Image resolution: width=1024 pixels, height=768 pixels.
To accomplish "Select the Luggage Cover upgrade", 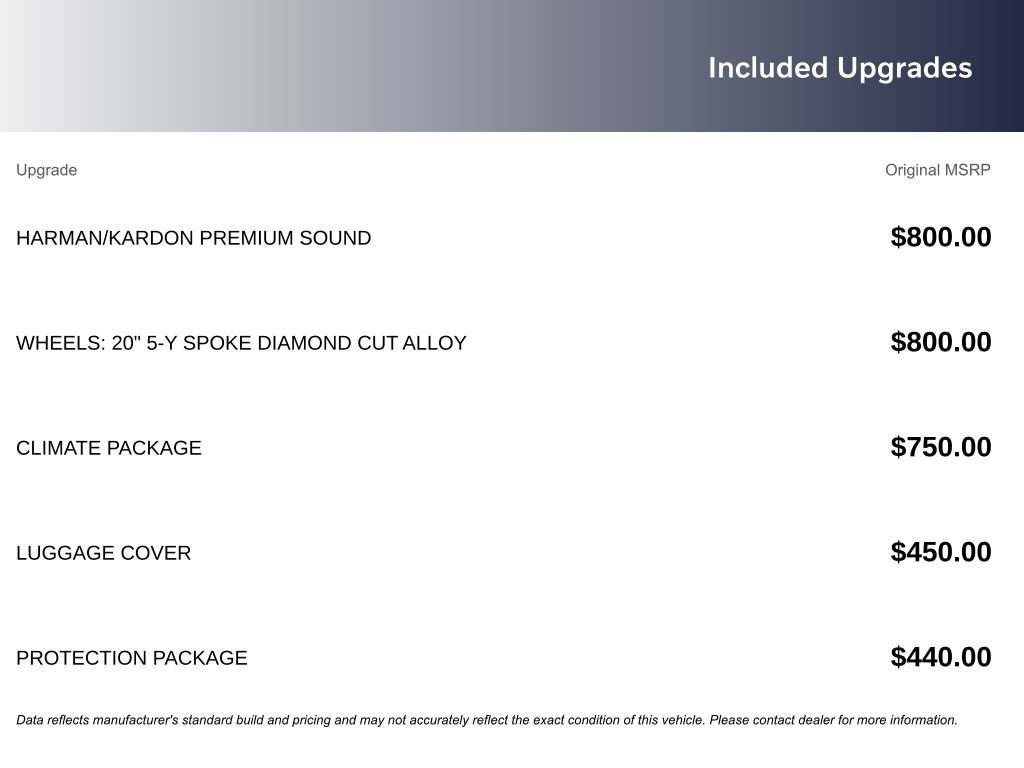I will coord(103,553).
